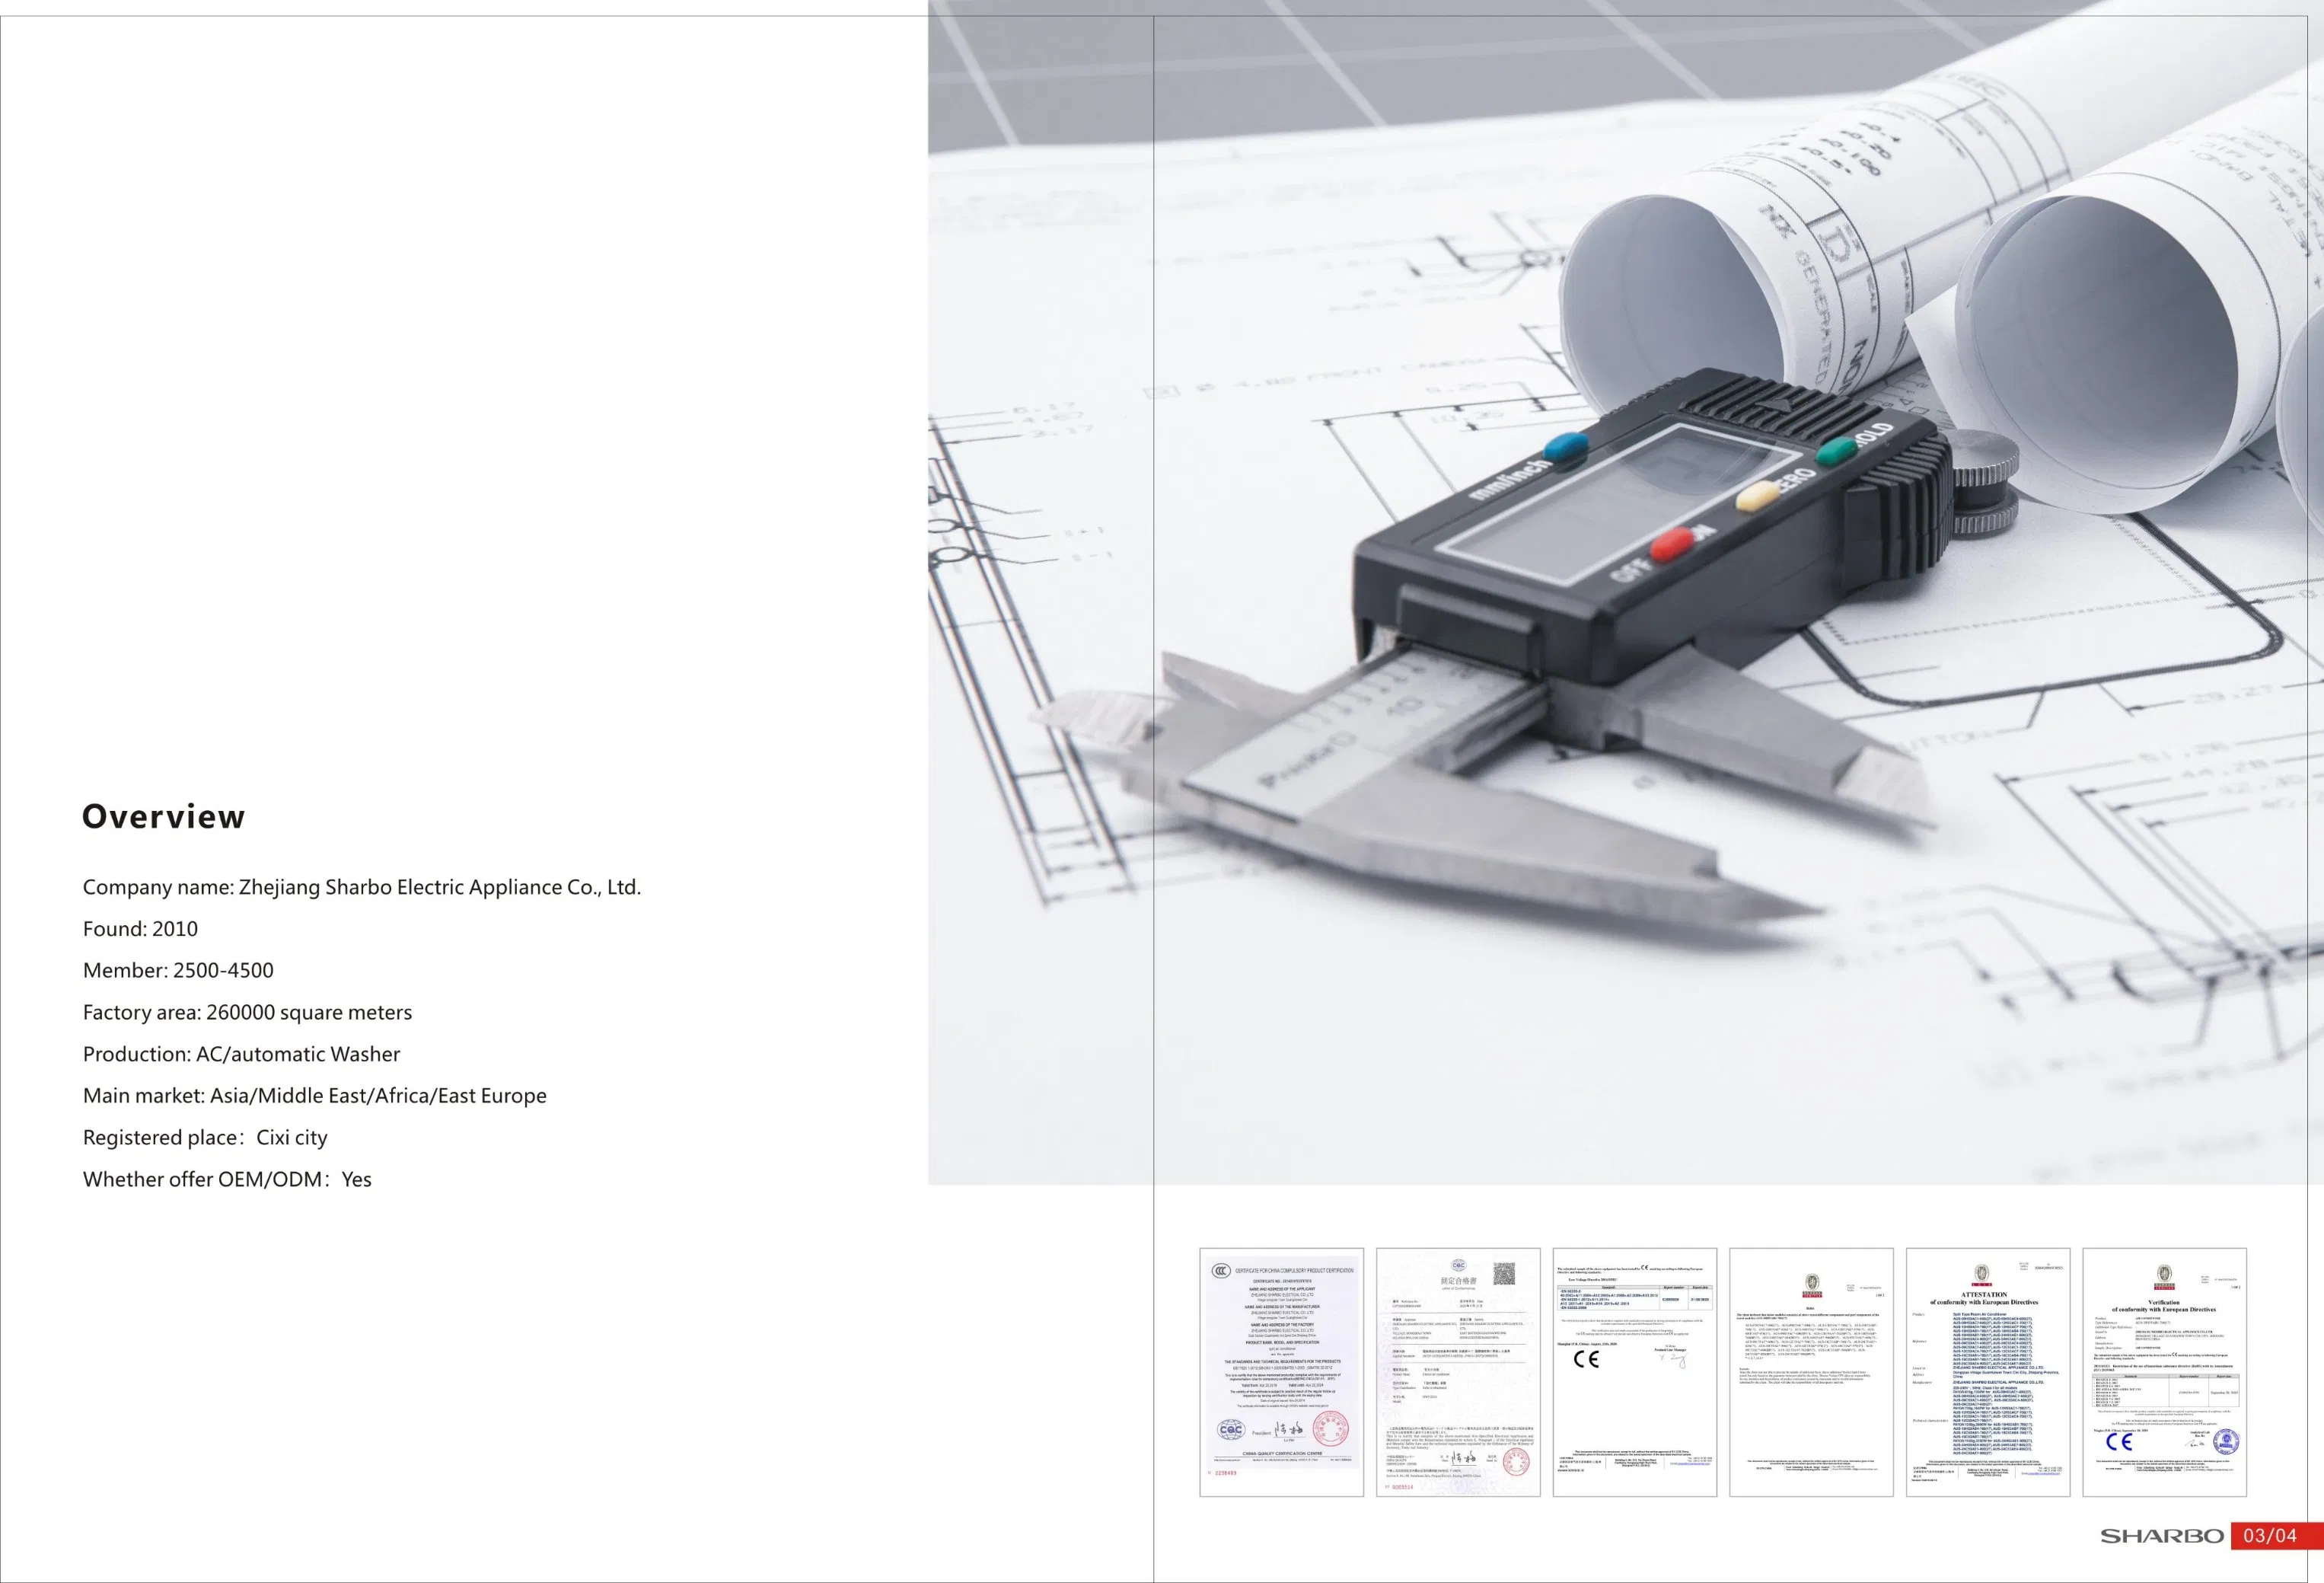Click the blue button on the digital caliper
Screen dimensions: 2324x1583
click(1566, 448)
